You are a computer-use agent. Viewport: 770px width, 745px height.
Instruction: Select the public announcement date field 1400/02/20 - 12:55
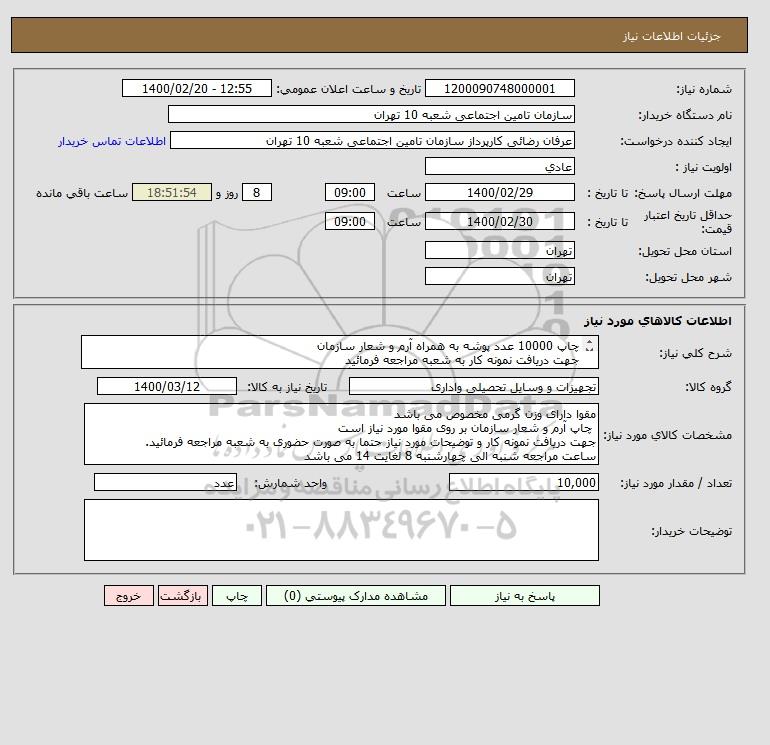pyautogui.click(x=196, y=88)
